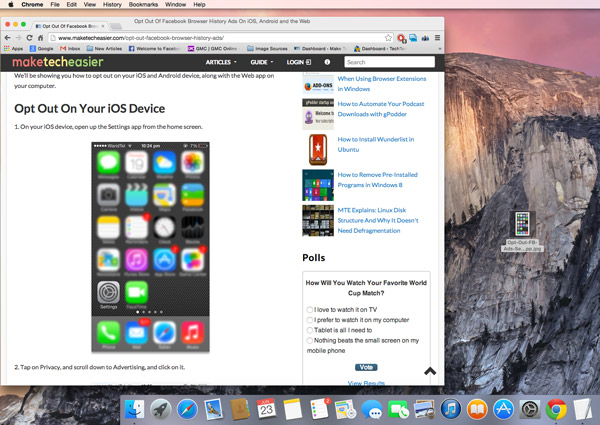Open Safari compass icon in Dock
600x425 pixels.
click(187, 409)
